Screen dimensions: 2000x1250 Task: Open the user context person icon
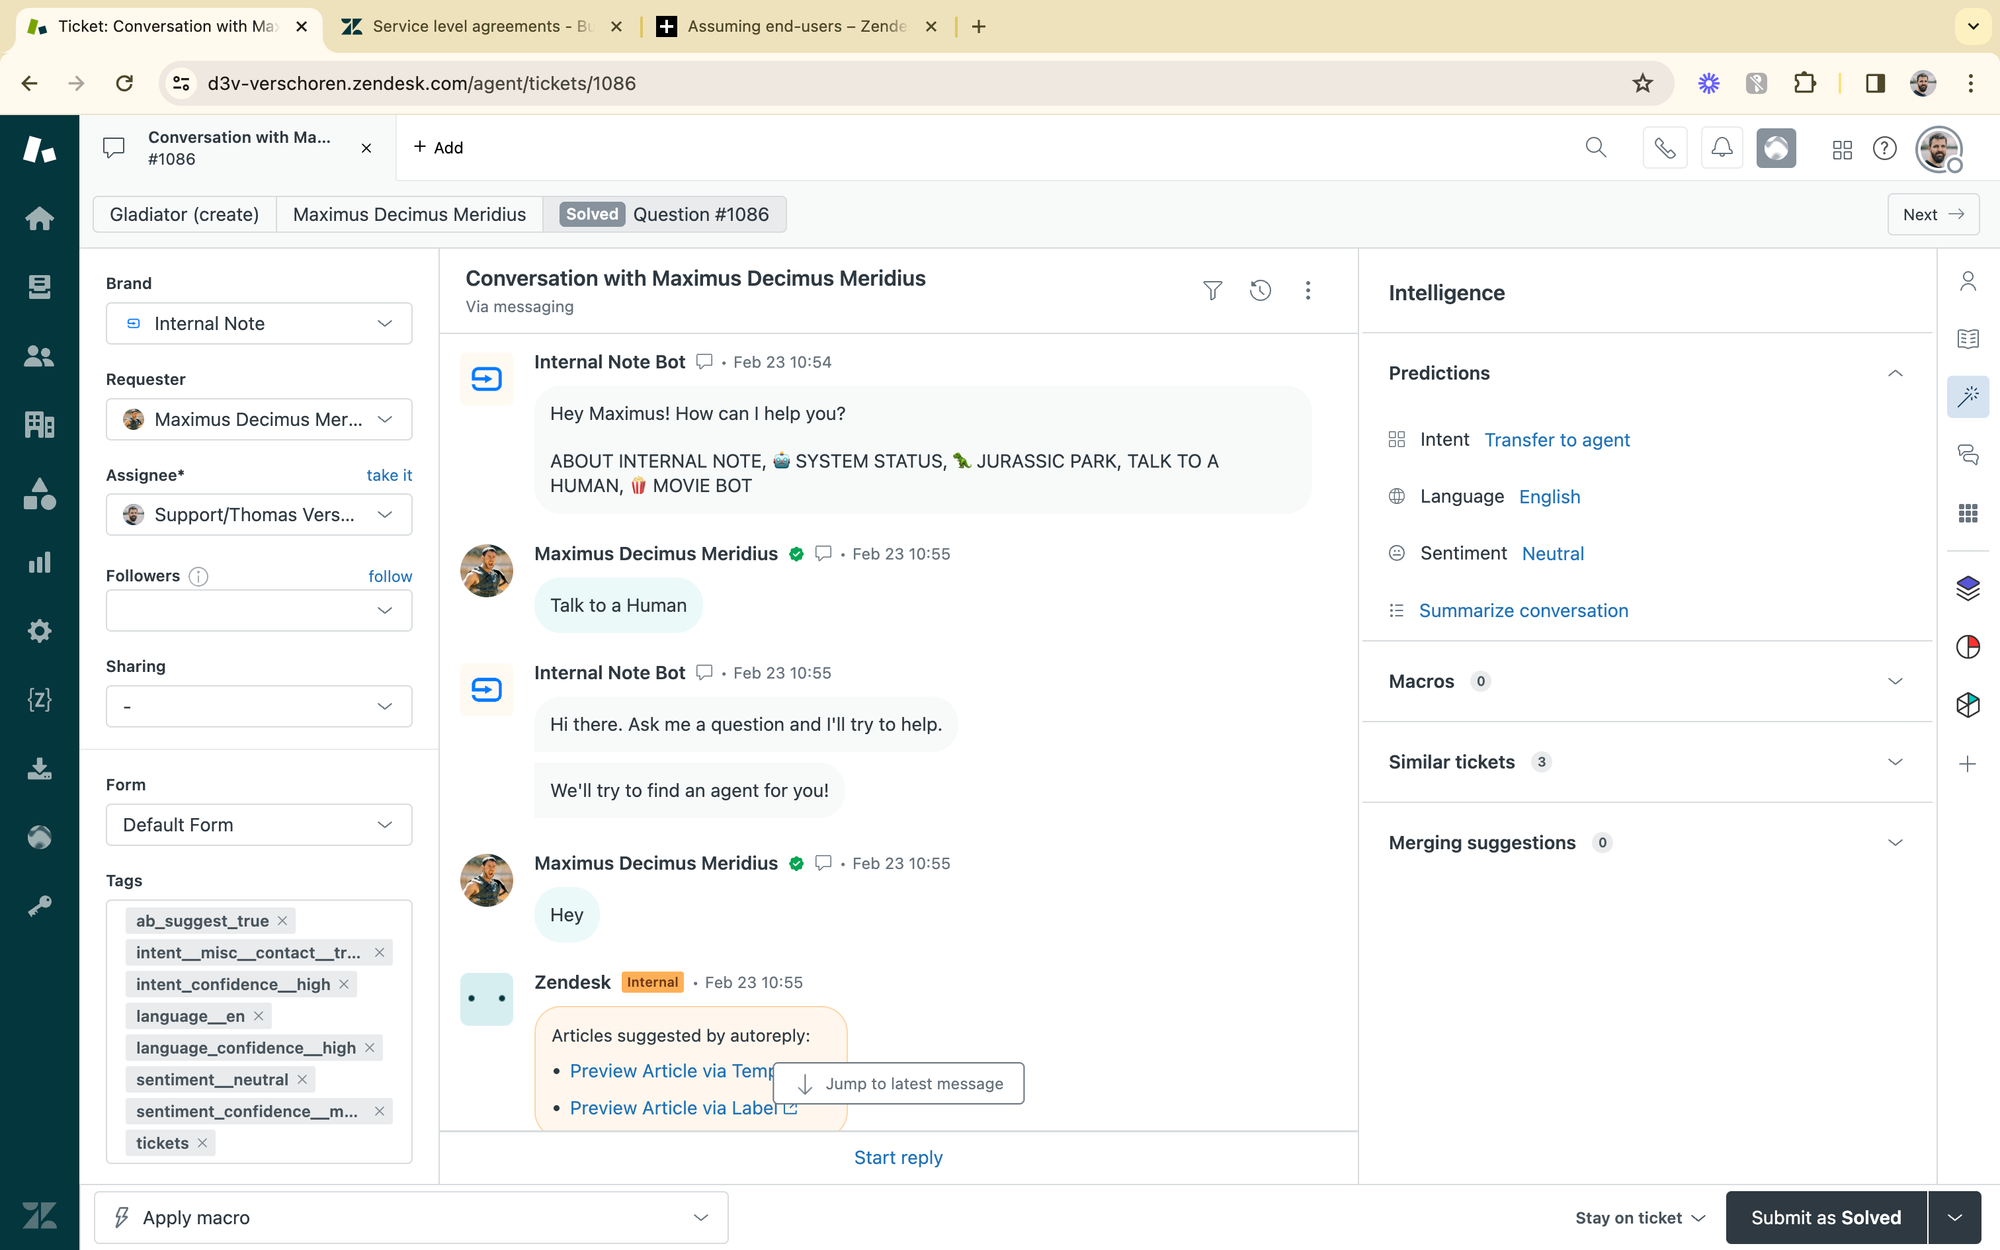(1967, 282)
